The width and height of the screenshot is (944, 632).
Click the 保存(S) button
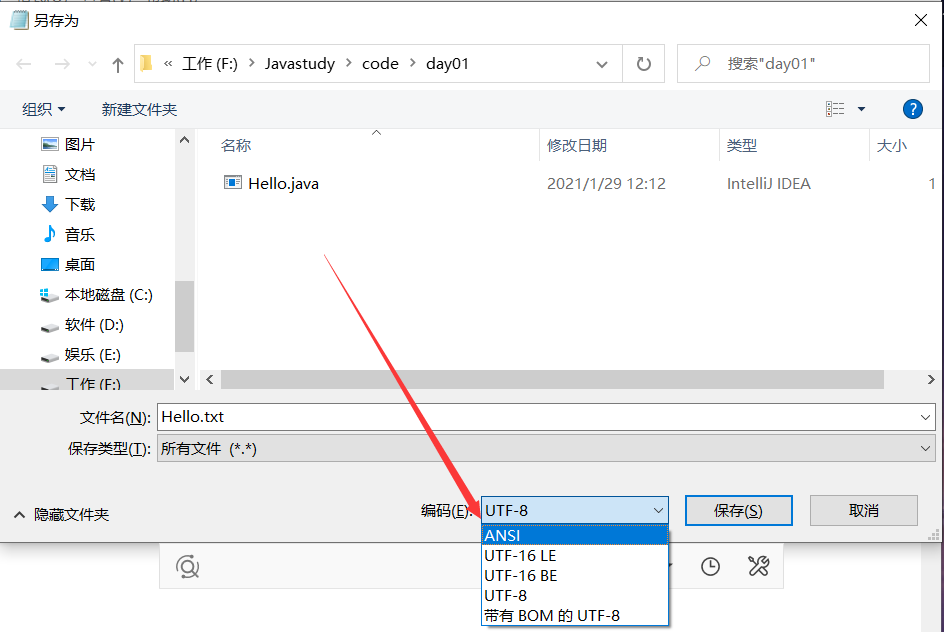coord(738,510)
